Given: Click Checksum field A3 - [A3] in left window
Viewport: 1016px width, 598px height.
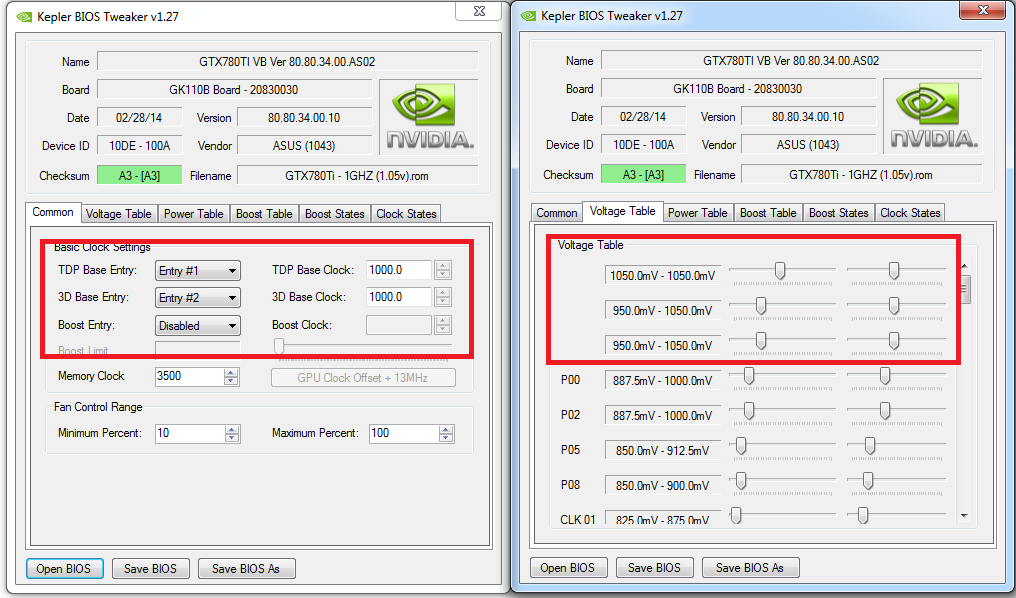Looking at the screenshot, I should 139,176.
